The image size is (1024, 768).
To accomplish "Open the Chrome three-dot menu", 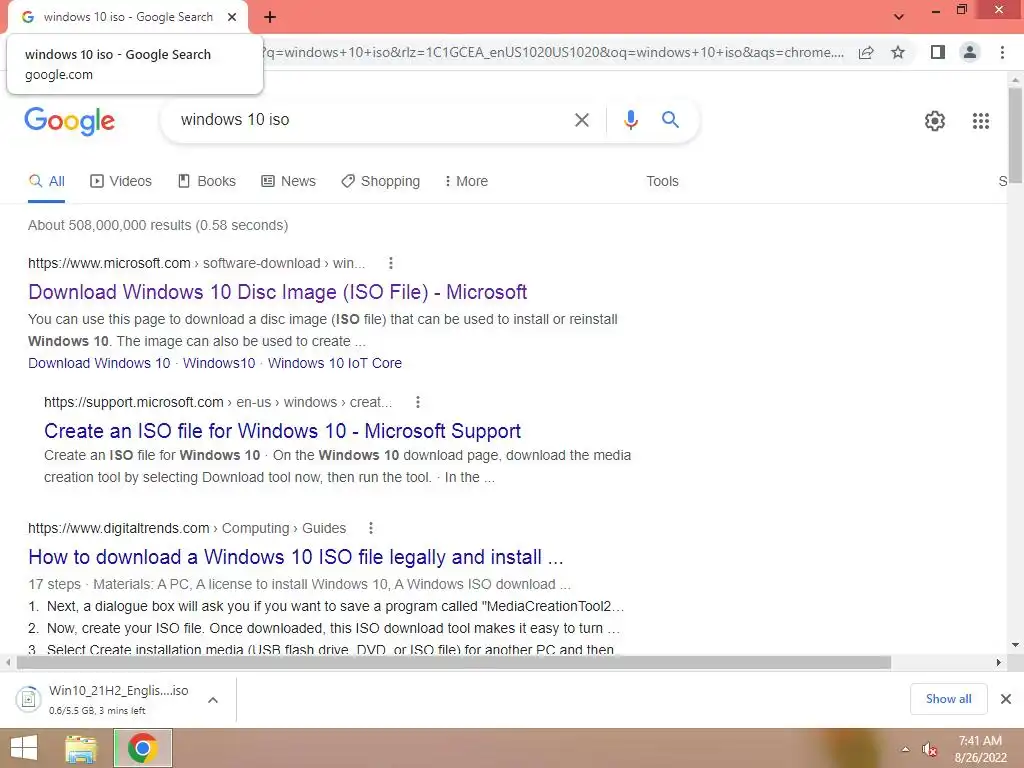I will point(1002,52).
